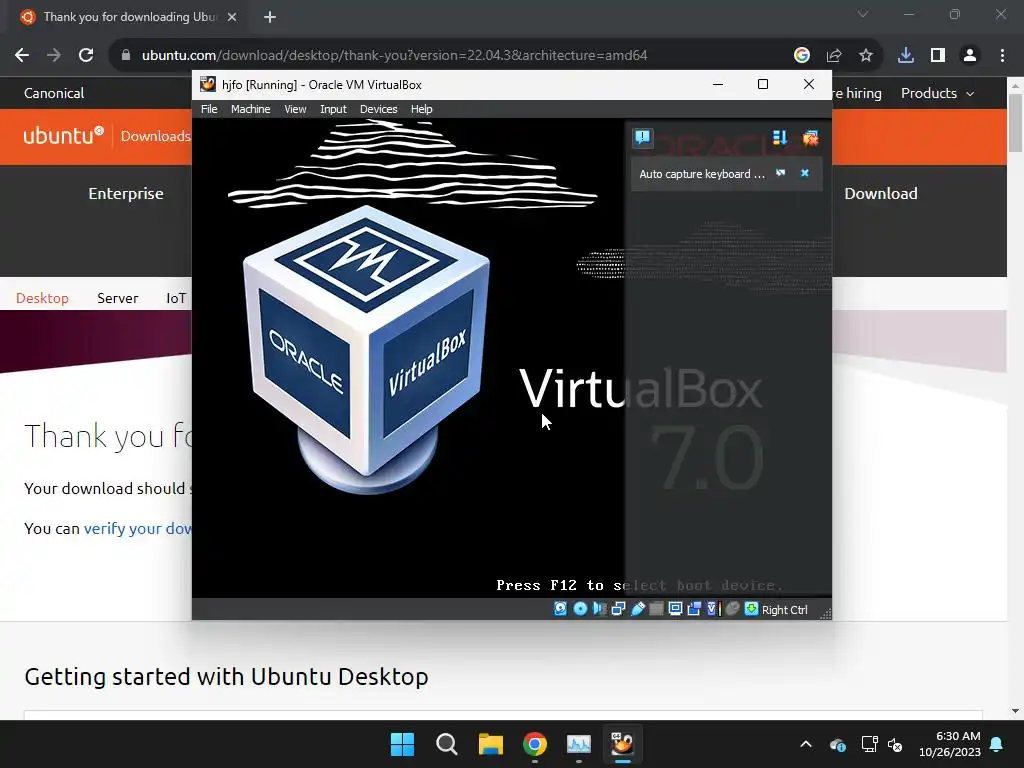This screenshot has width=1024, height=768.
Task: Click the Chrome back navigation arrow
Action: point(22,55)
